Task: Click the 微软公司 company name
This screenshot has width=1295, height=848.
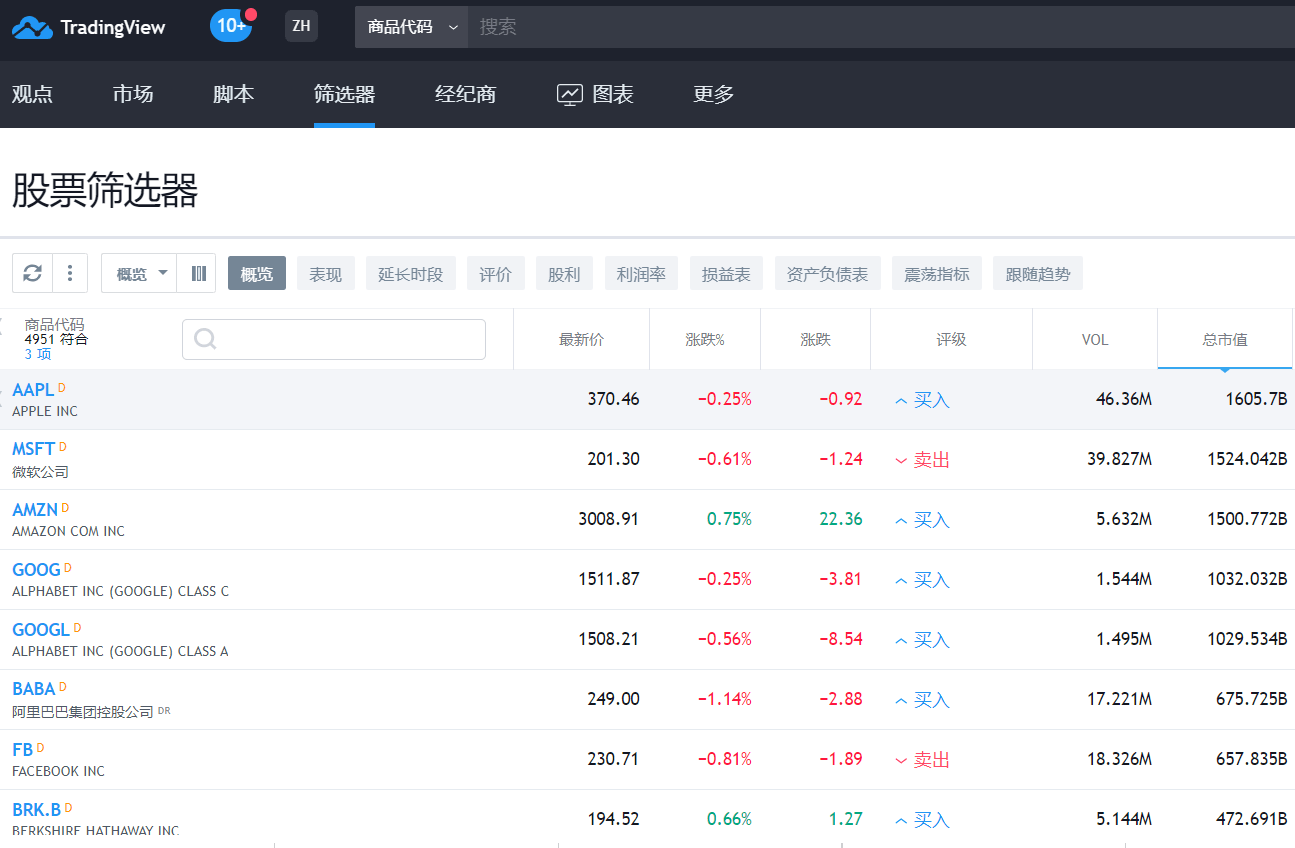Action: click(40, 472)
